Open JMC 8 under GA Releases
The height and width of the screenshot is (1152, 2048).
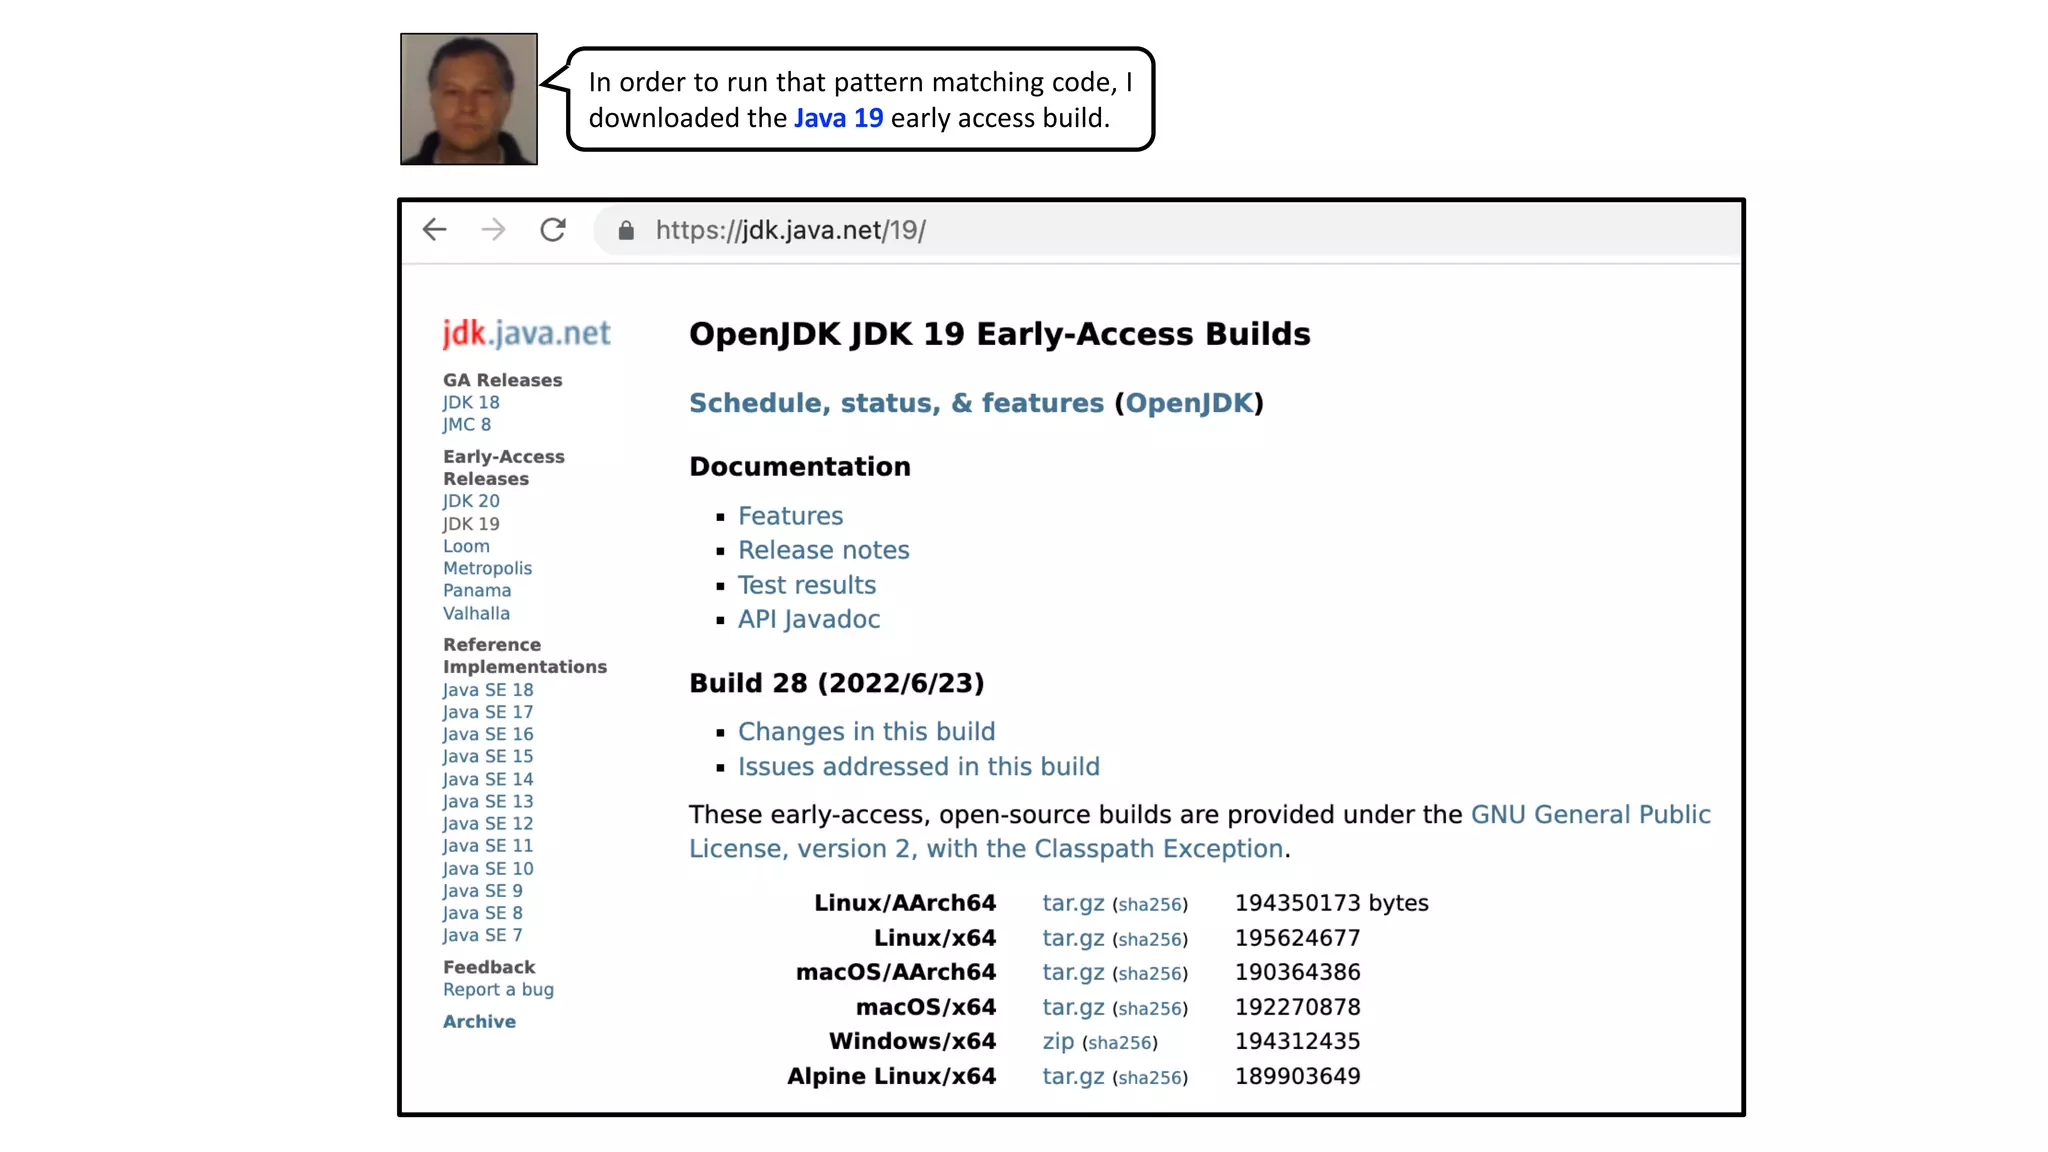(x=467, y=424)
